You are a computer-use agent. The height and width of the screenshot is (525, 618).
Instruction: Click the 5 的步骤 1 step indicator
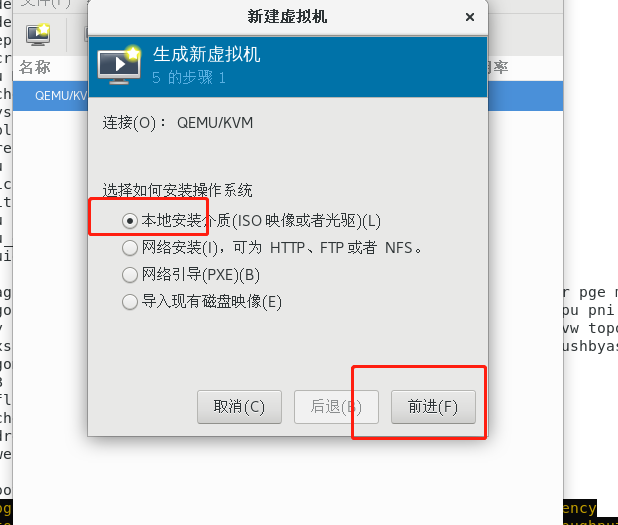coord(189,78)
